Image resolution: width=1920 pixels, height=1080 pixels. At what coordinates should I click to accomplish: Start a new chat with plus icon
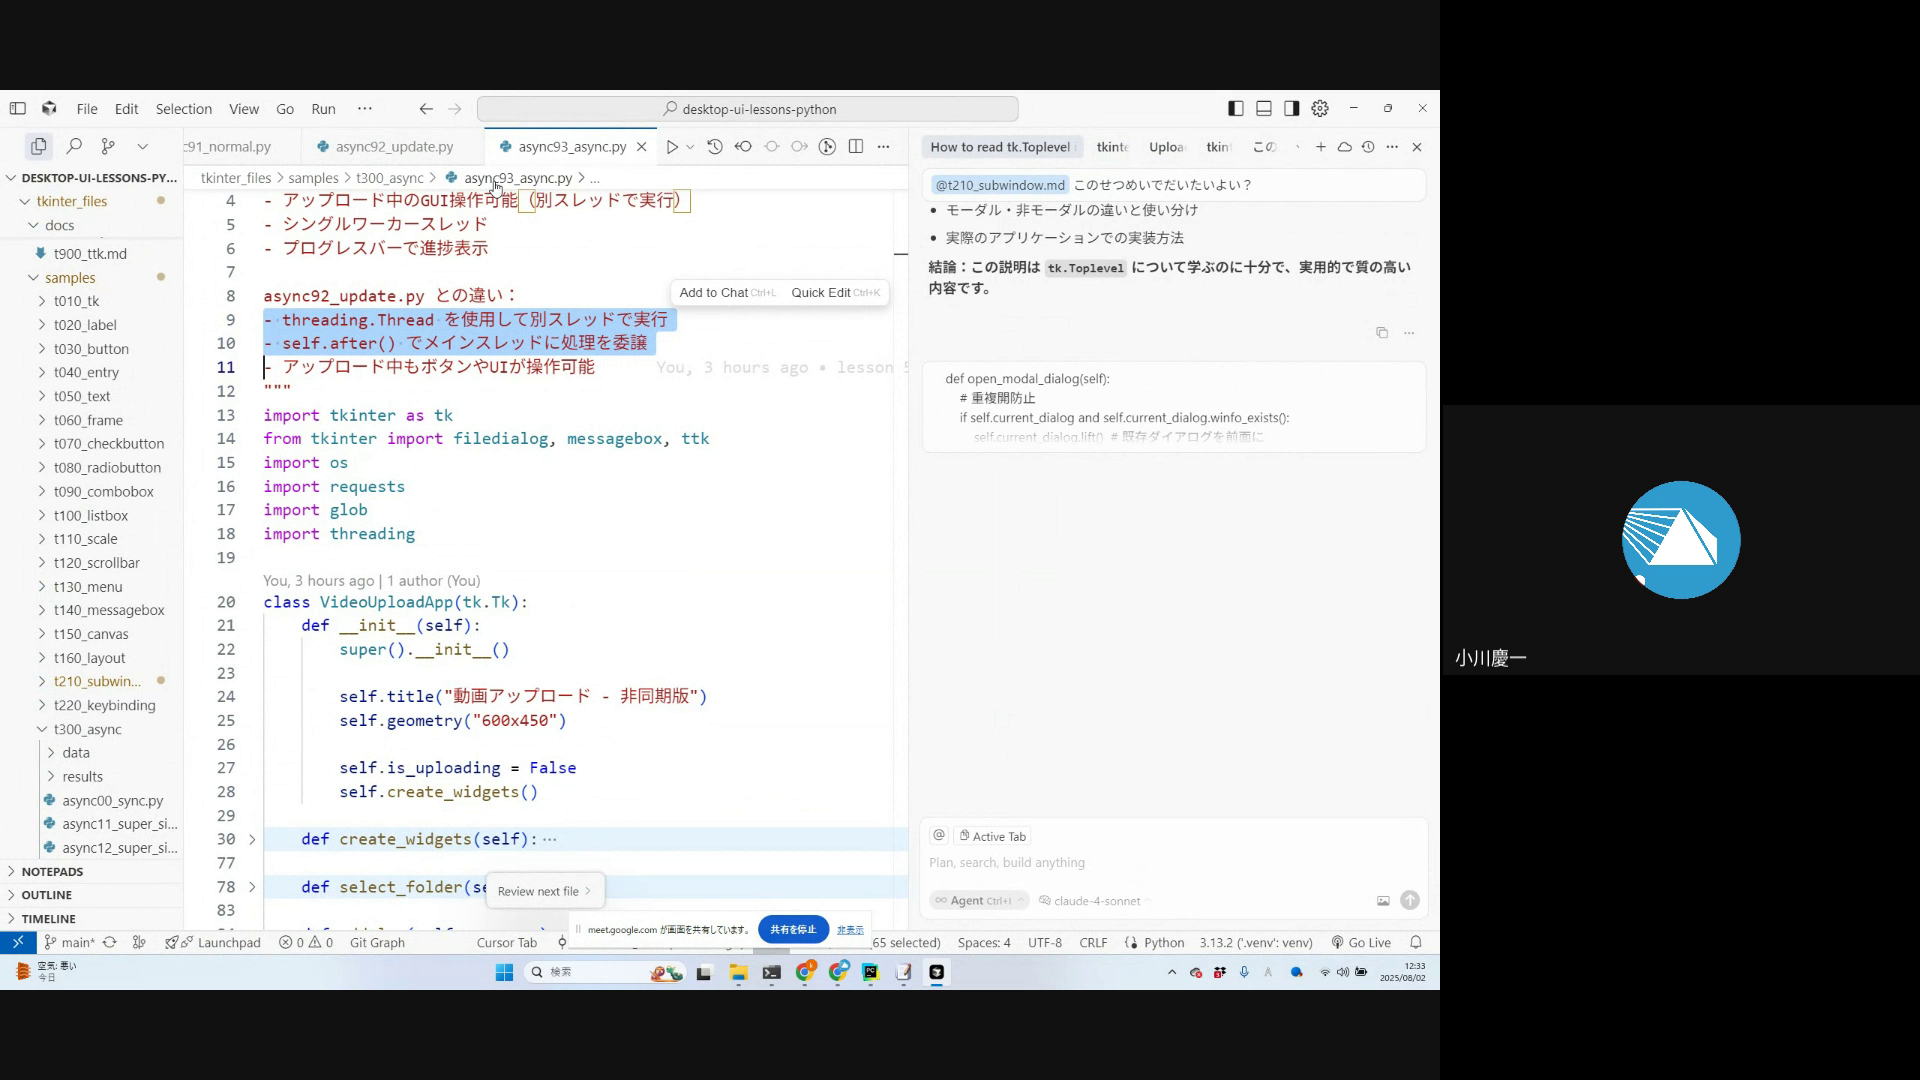1321,147
